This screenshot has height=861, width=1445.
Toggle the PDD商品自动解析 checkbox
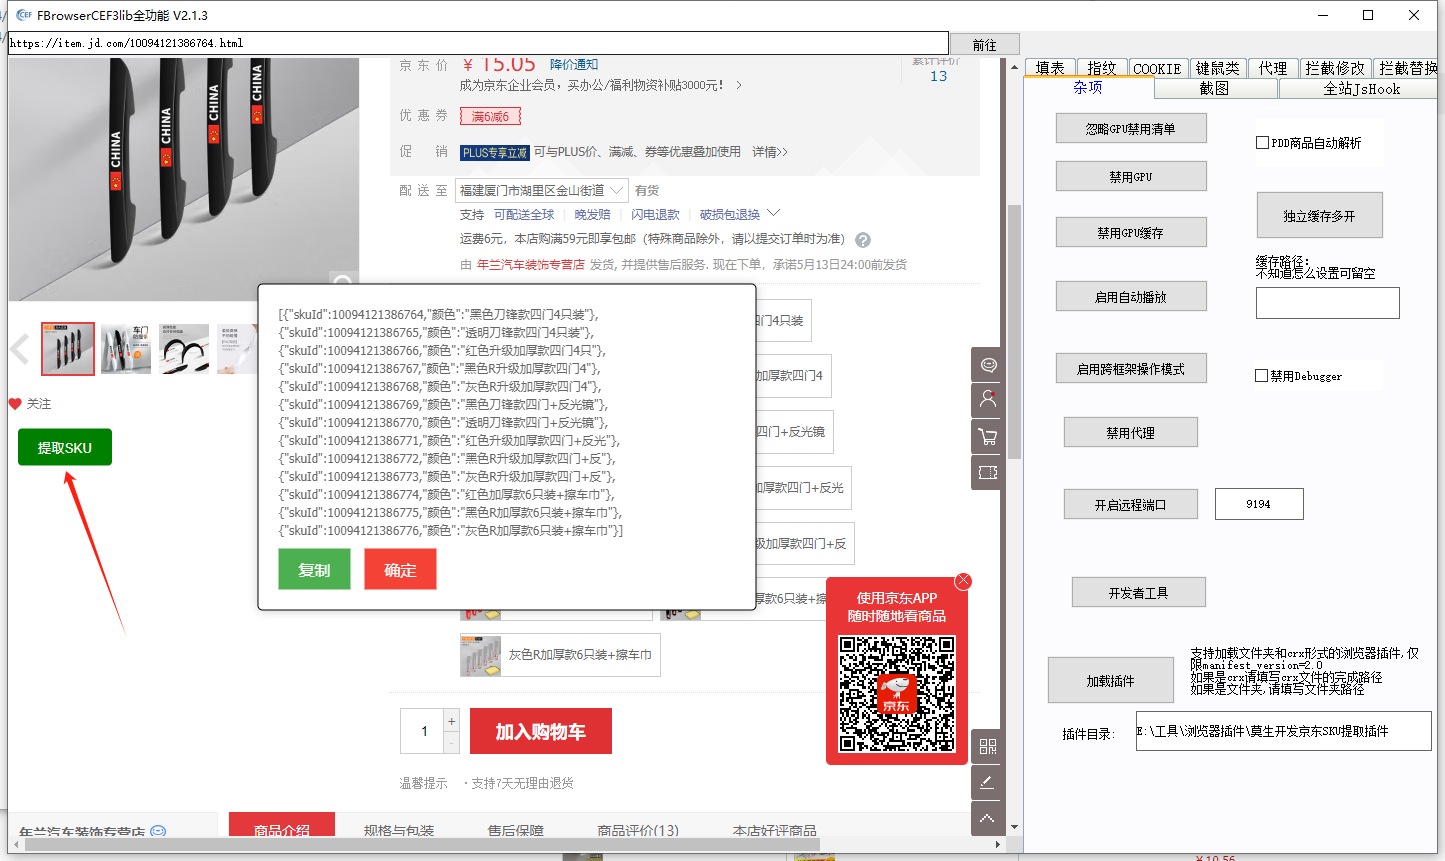point(1263,143)
